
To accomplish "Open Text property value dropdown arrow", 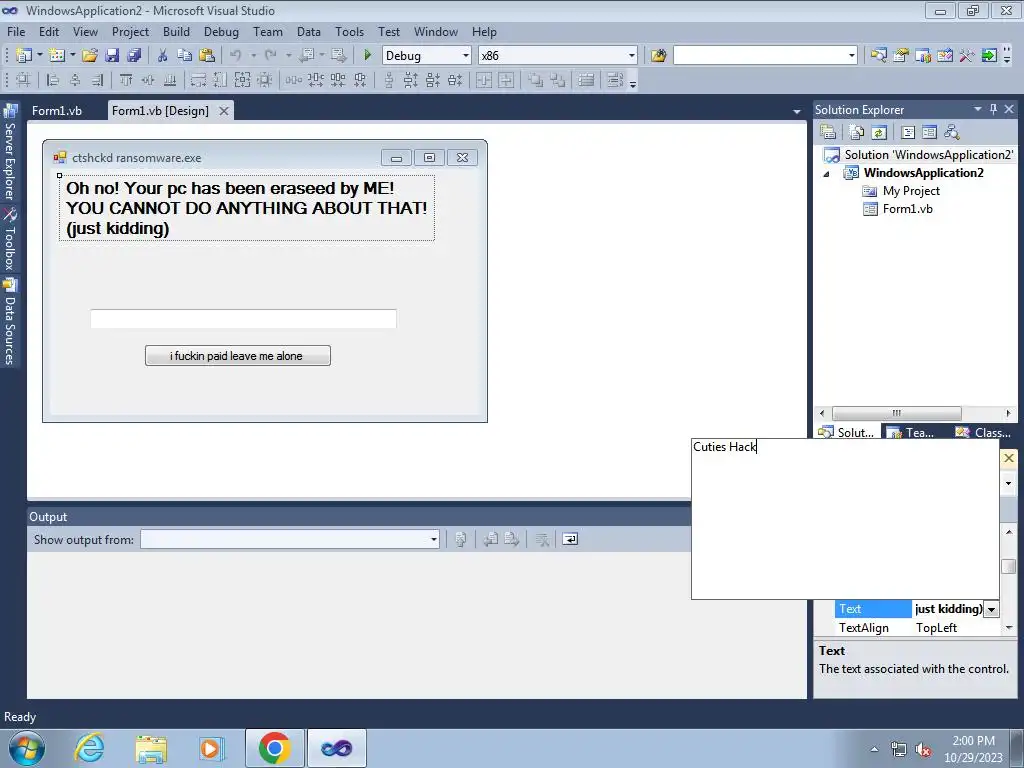I will click(991, 609).
